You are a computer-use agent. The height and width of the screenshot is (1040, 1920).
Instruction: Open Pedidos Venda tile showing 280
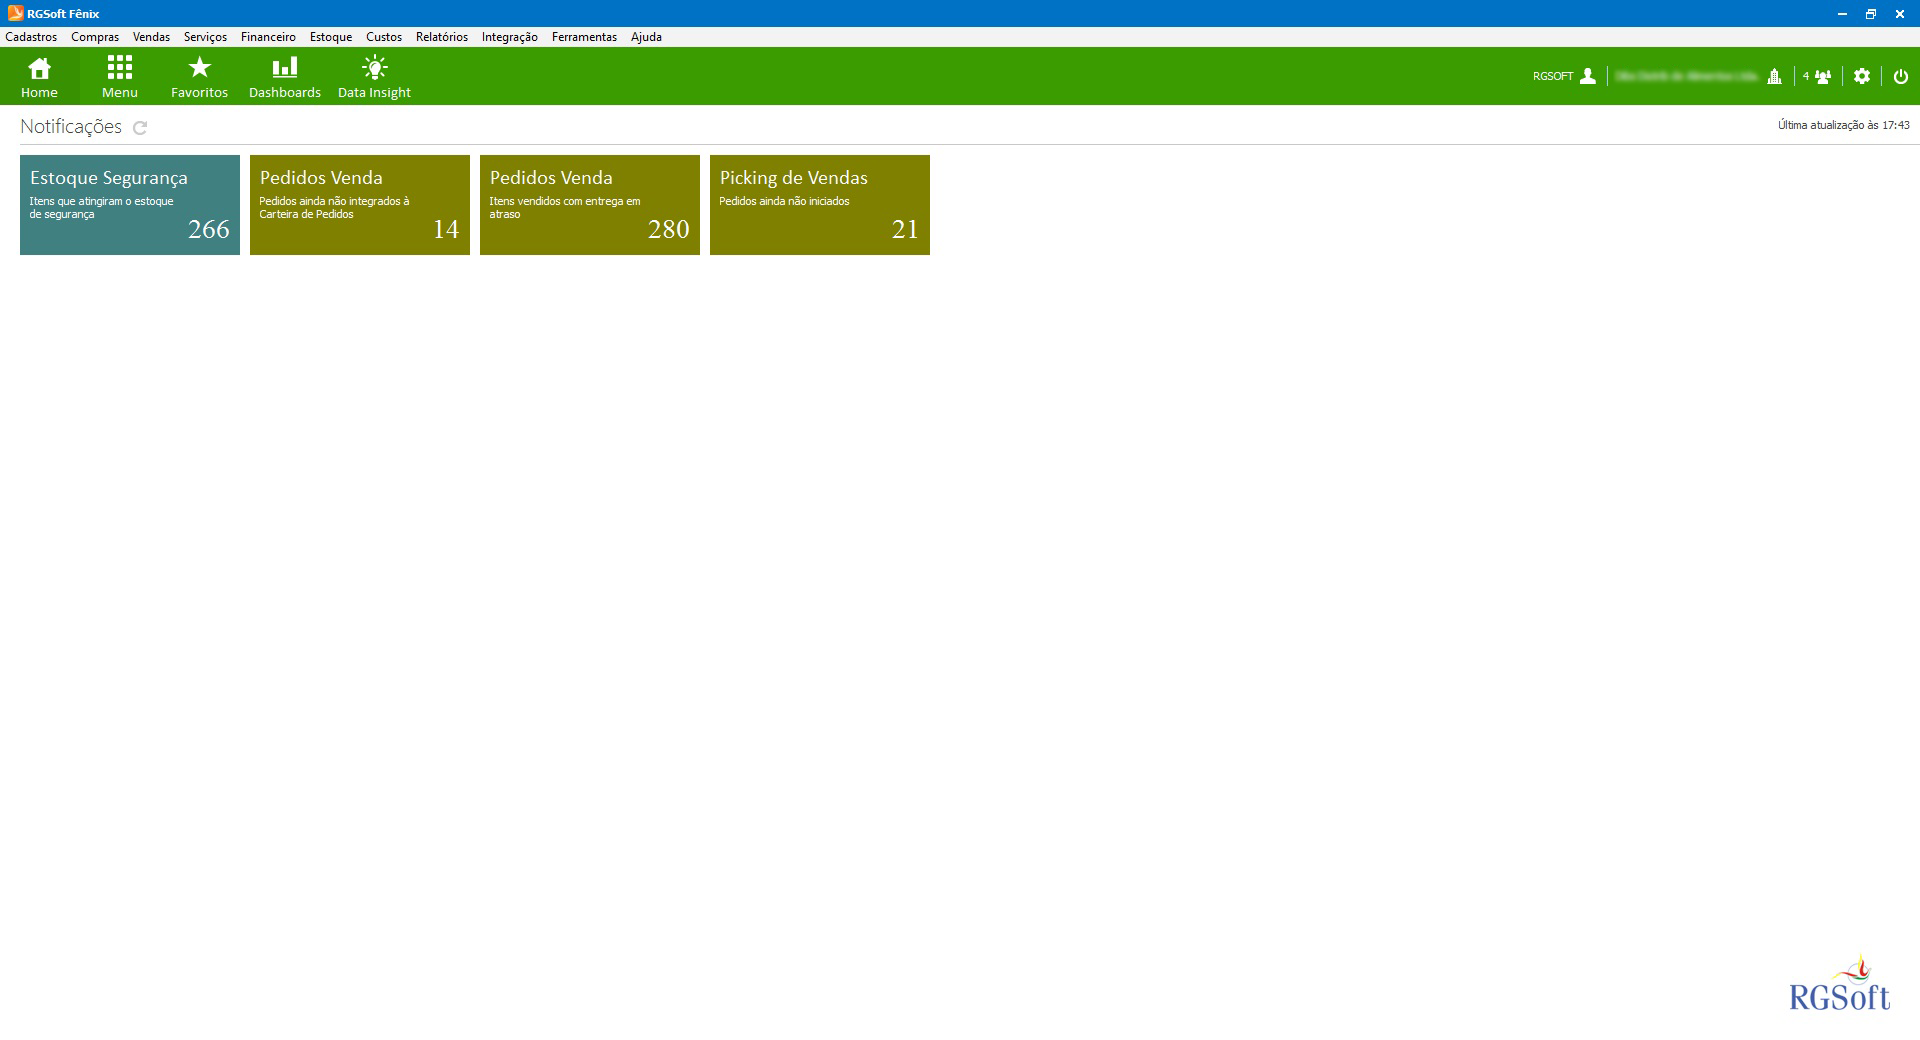pos(590,205)
